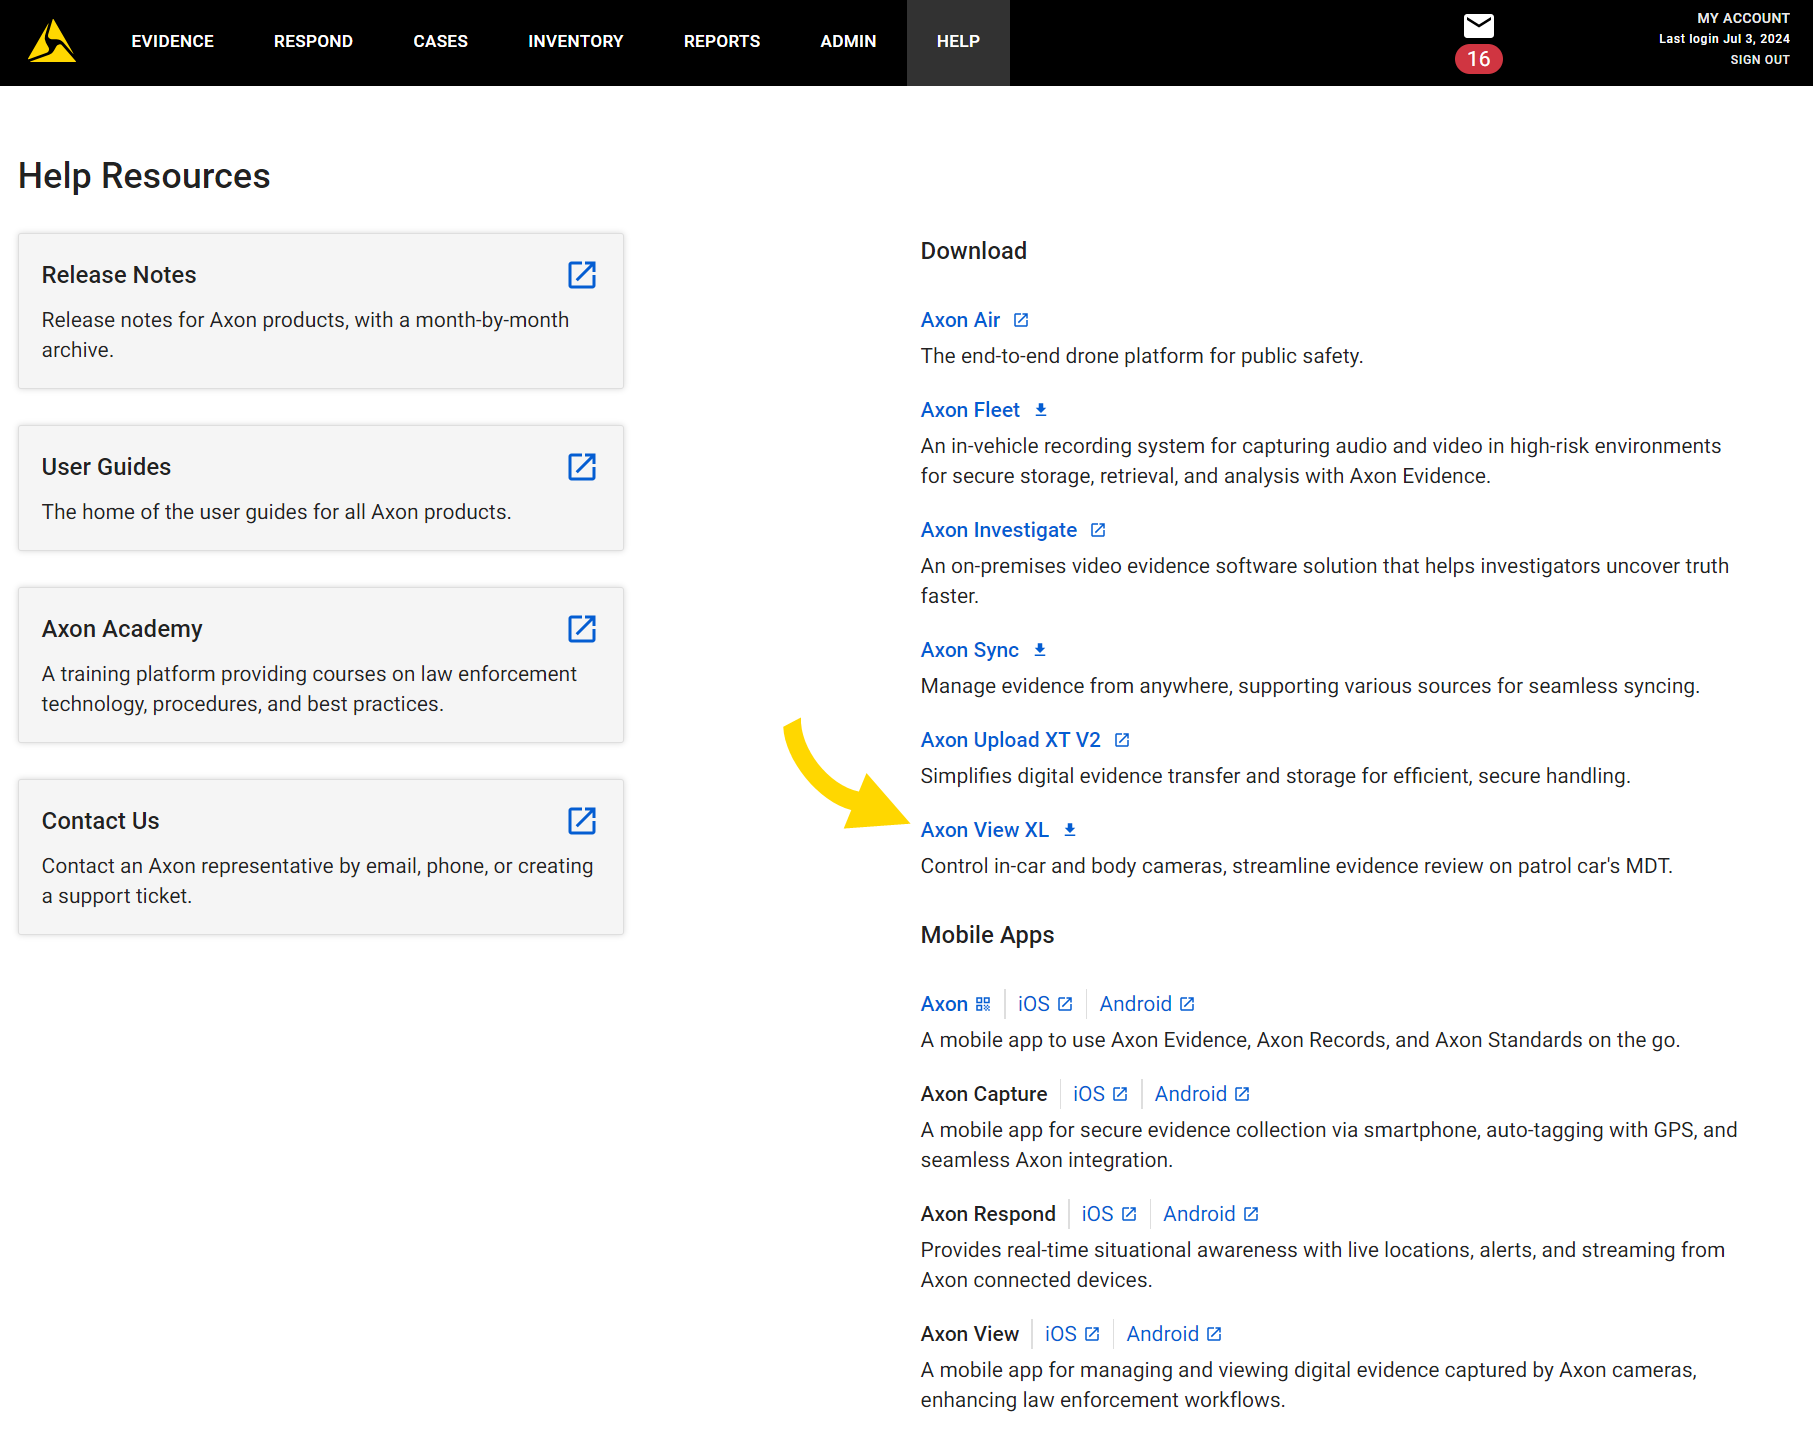
Task: Open the Admin menu
Action: pyautogui.click(x=848, y=42)
